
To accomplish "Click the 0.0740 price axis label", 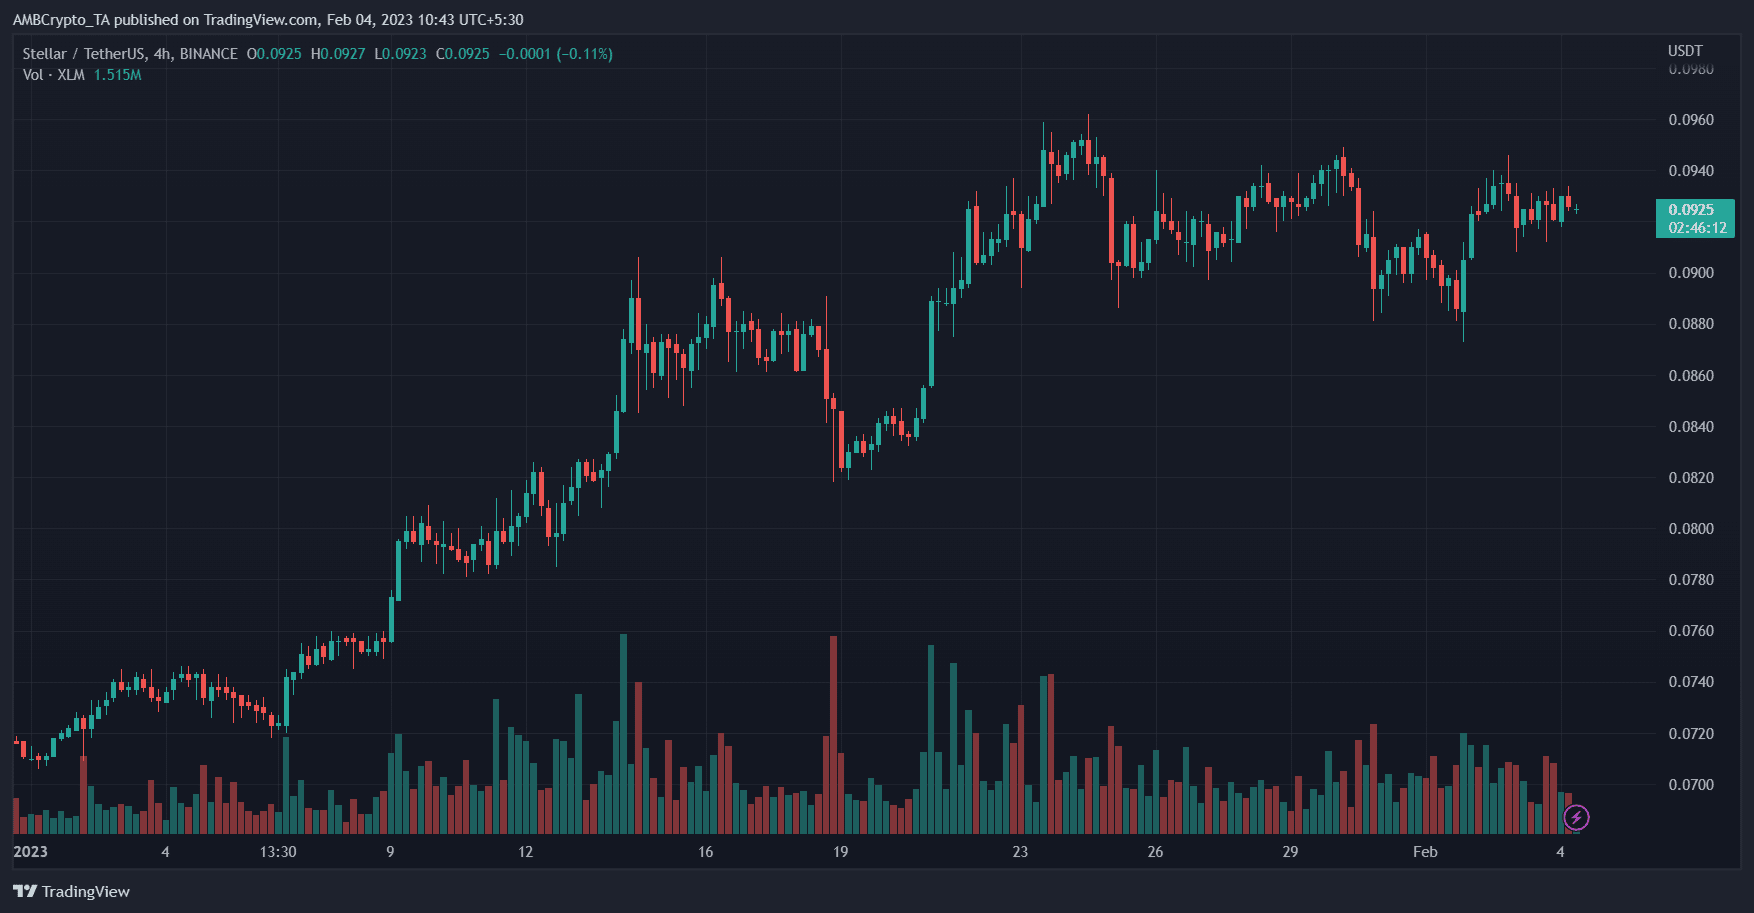I will click(1691, 682).
